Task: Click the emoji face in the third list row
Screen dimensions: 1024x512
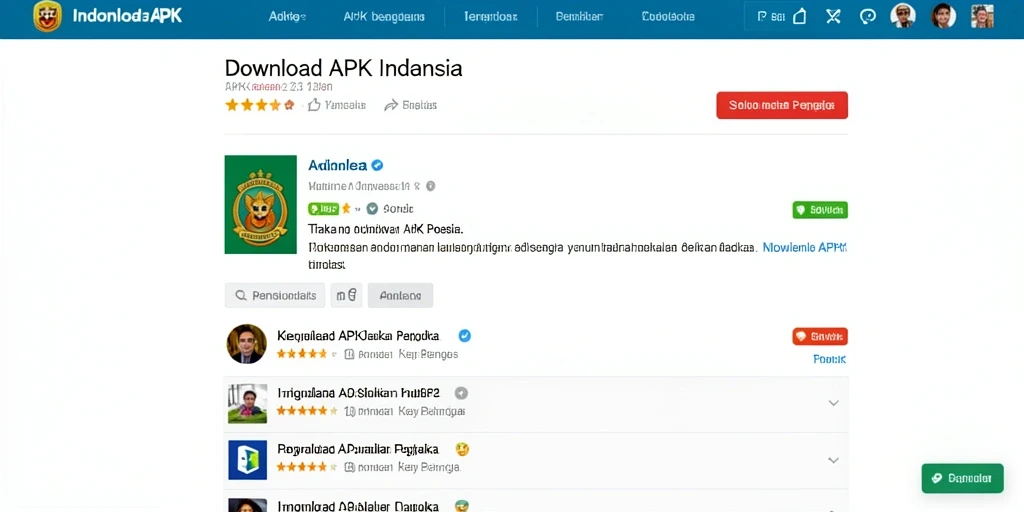Action: tap(462, 449)
